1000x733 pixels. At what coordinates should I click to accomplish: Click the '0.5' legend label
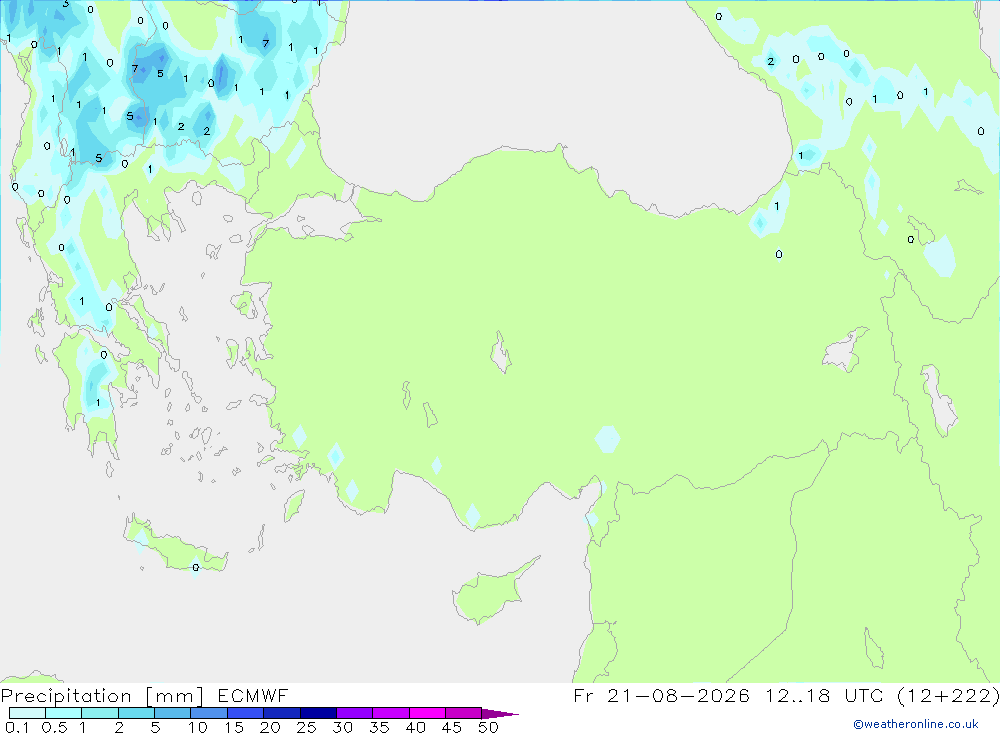[x=54, y=727]
